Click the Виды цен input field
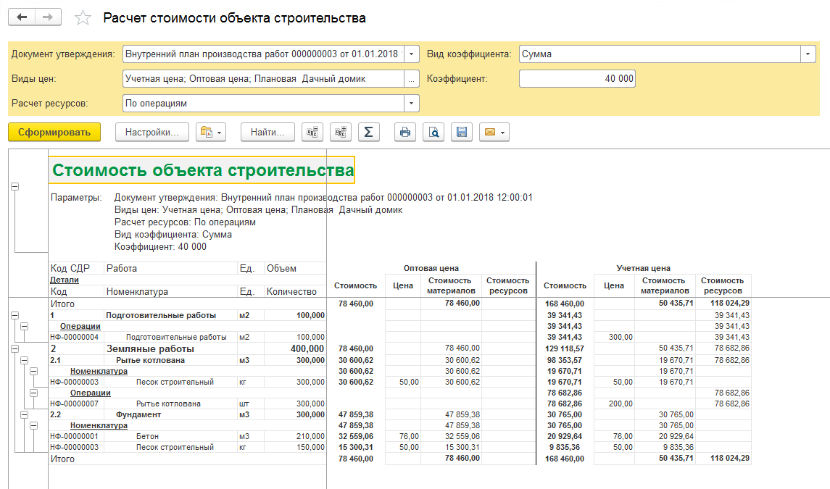The height and width of the screenshot is (489, 830). (x=263, y=79)
